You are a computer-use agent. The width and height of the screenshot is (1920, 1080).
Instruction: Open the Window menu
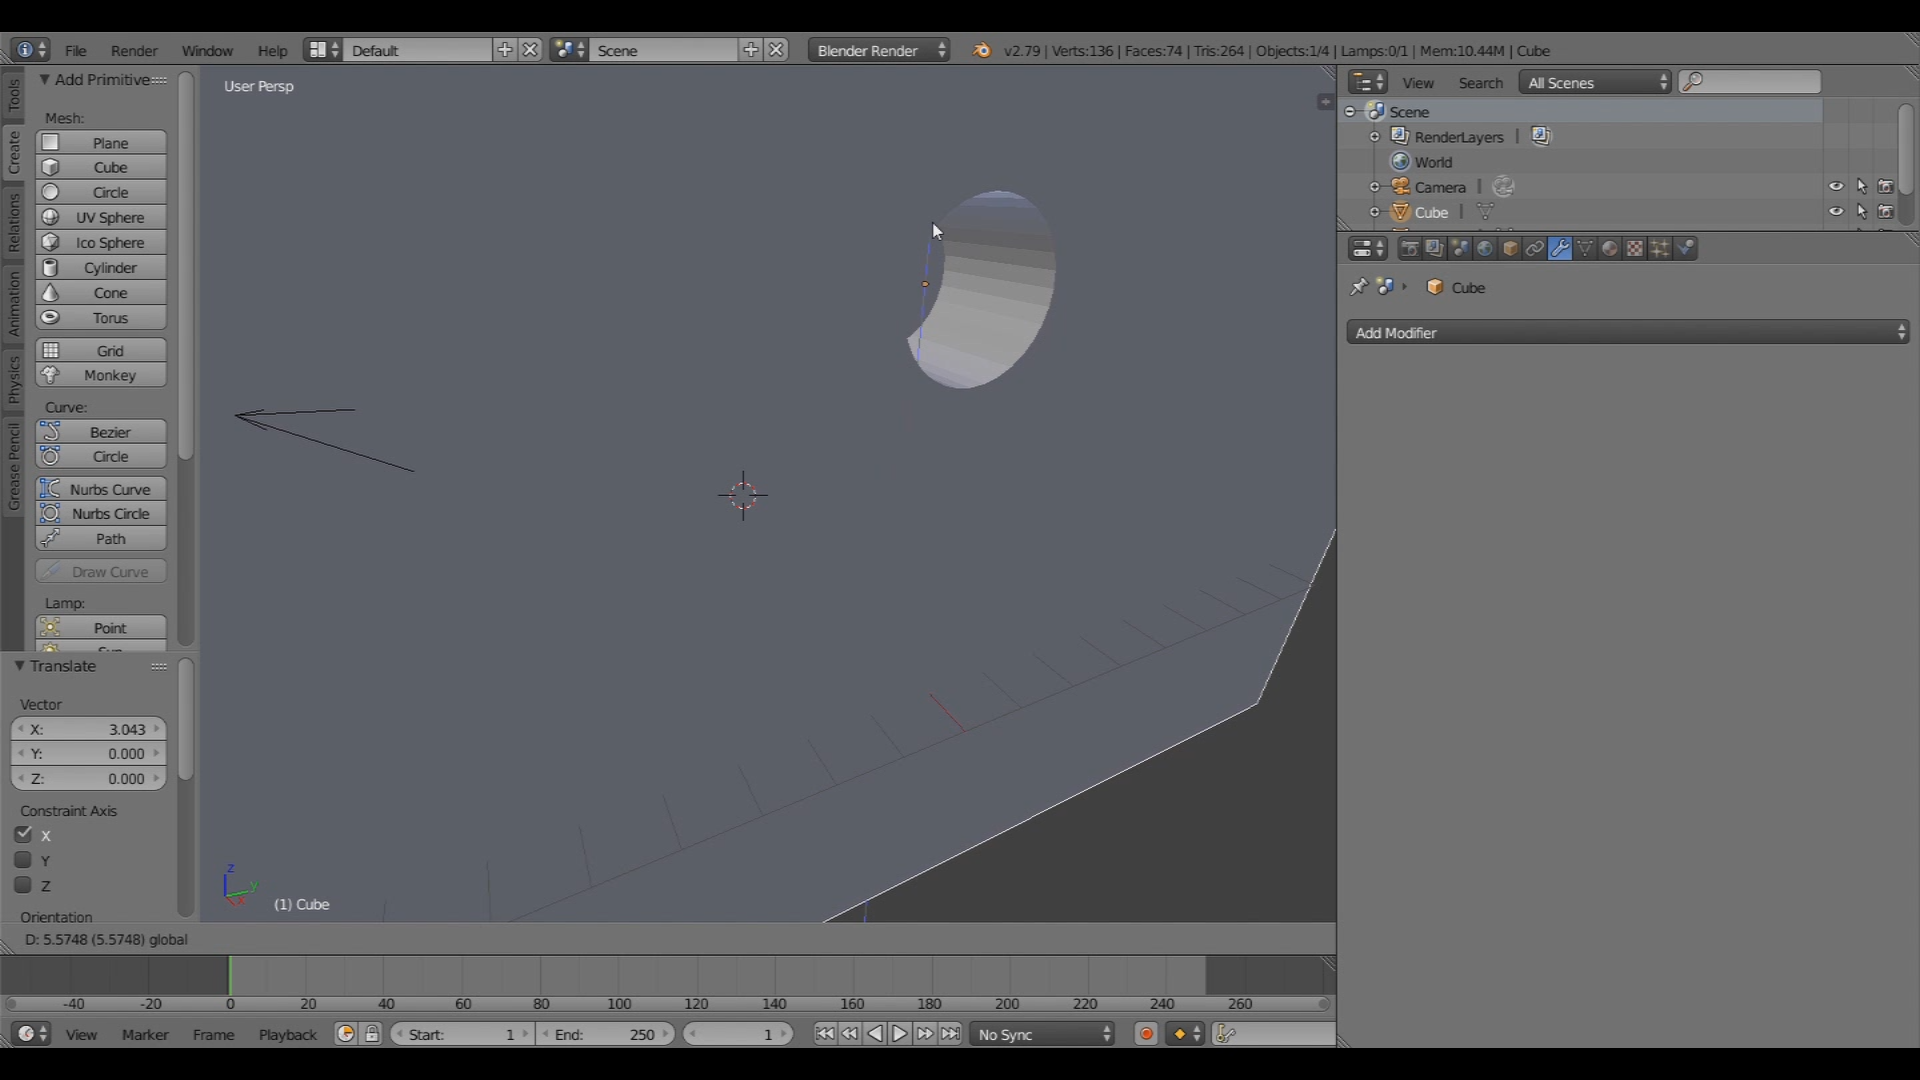pos(207,50)
